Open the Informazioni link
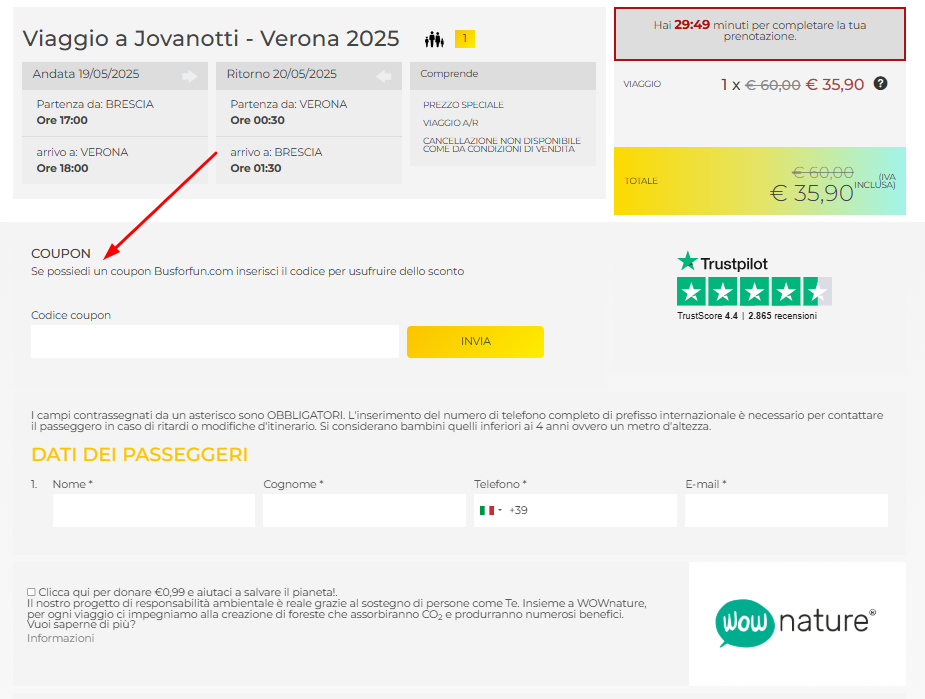This screenshot has width=925, height=699. coord(60,638)
